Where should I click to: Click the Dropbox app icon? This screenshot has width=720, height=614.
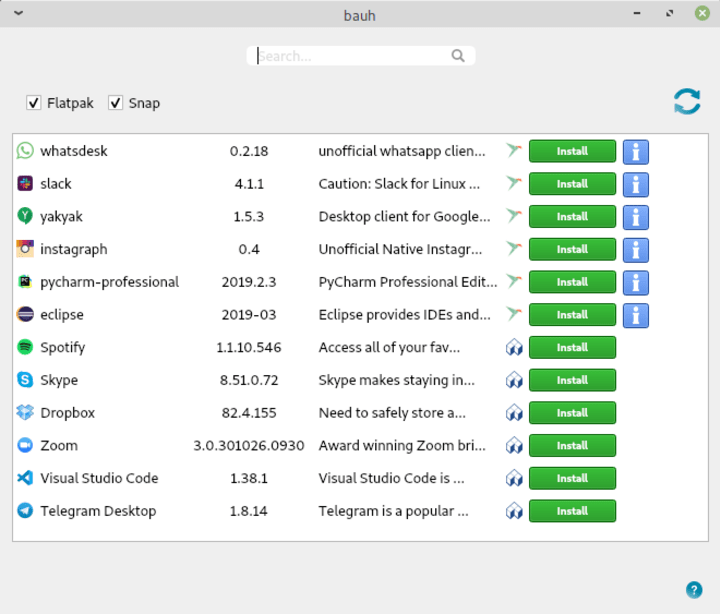pos(25,412)
